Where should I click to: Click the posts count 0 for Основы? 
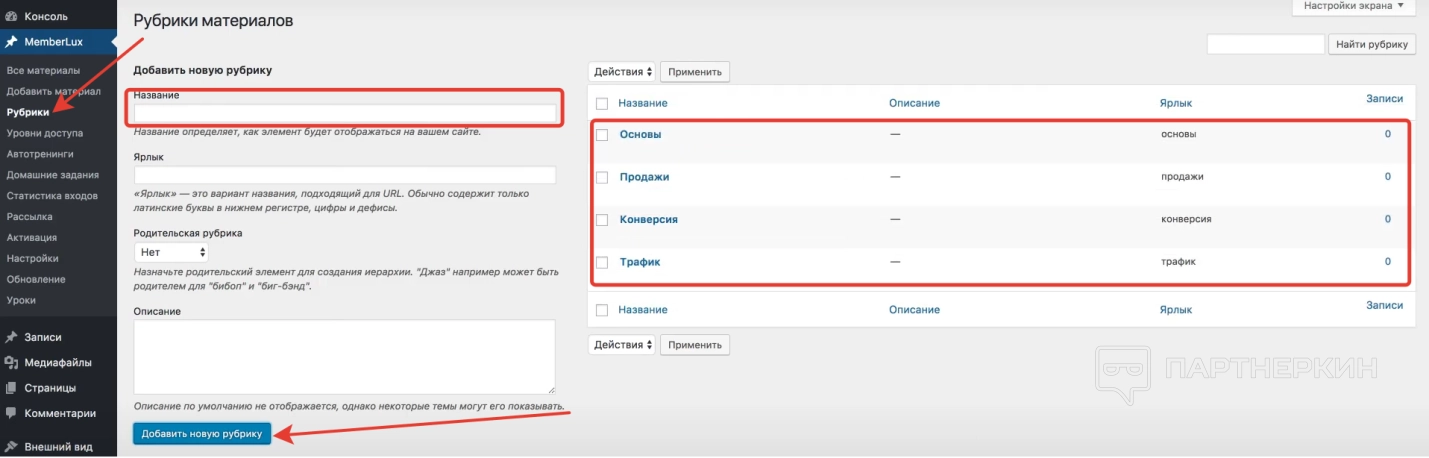click(x=1387, y=134)
